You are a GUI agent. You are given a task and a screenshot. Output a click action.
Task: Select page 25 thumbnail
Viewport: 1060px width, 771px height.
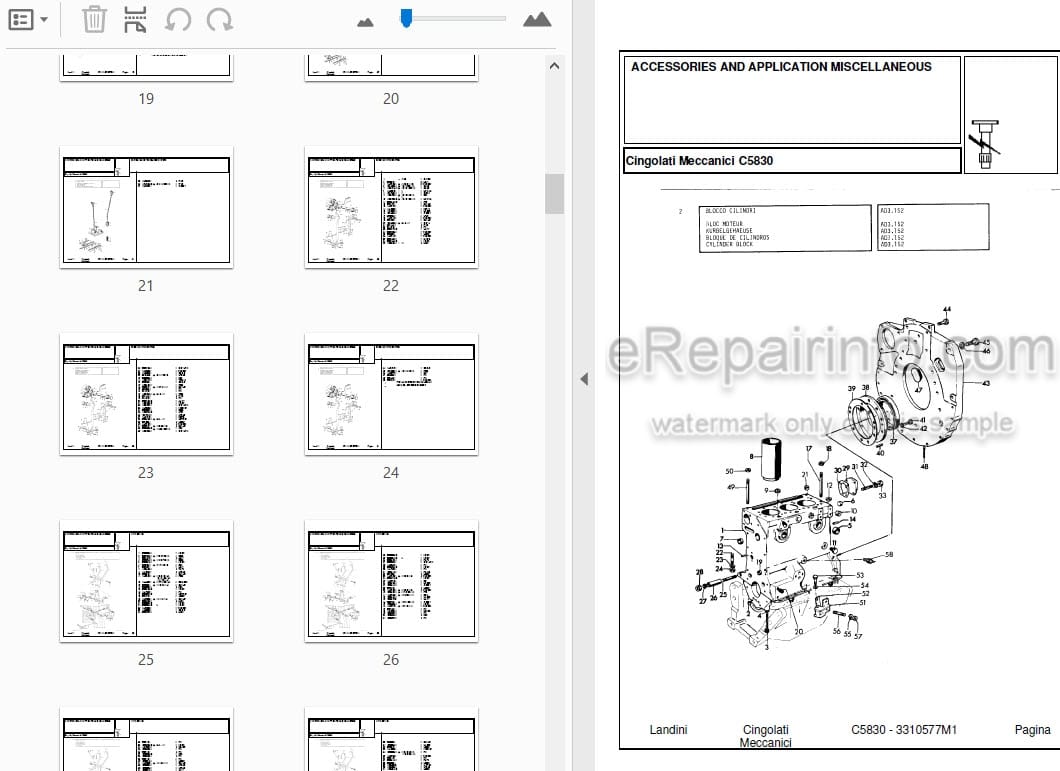[x=146, y=581]
